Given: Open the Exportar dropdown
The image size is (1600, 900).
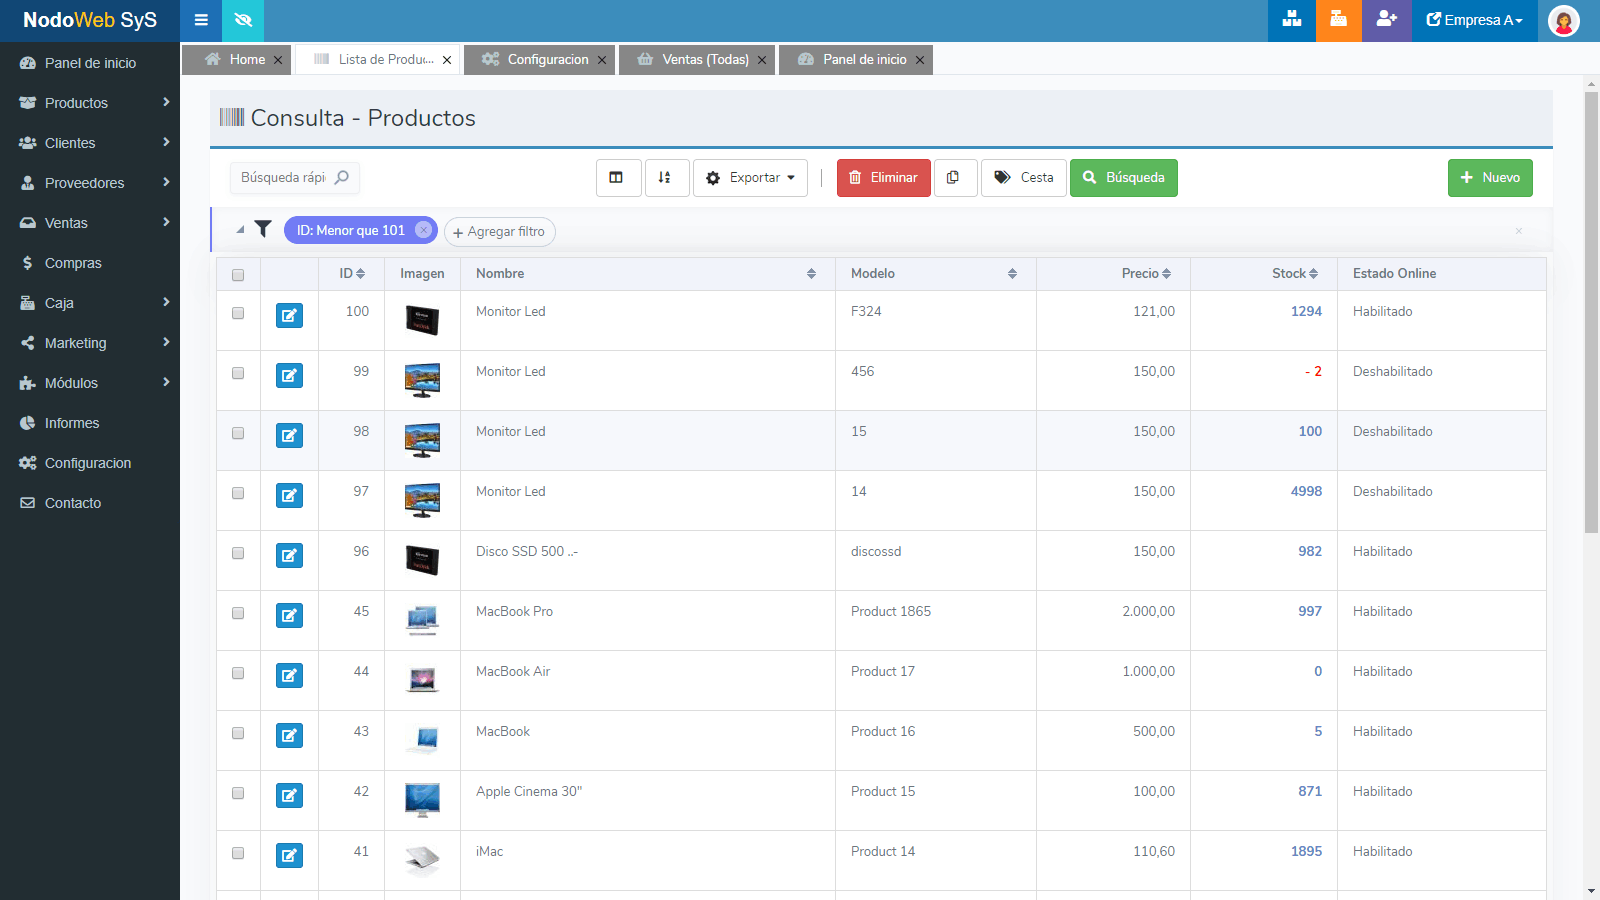Looking at the screenshot, I should (750, 178).
